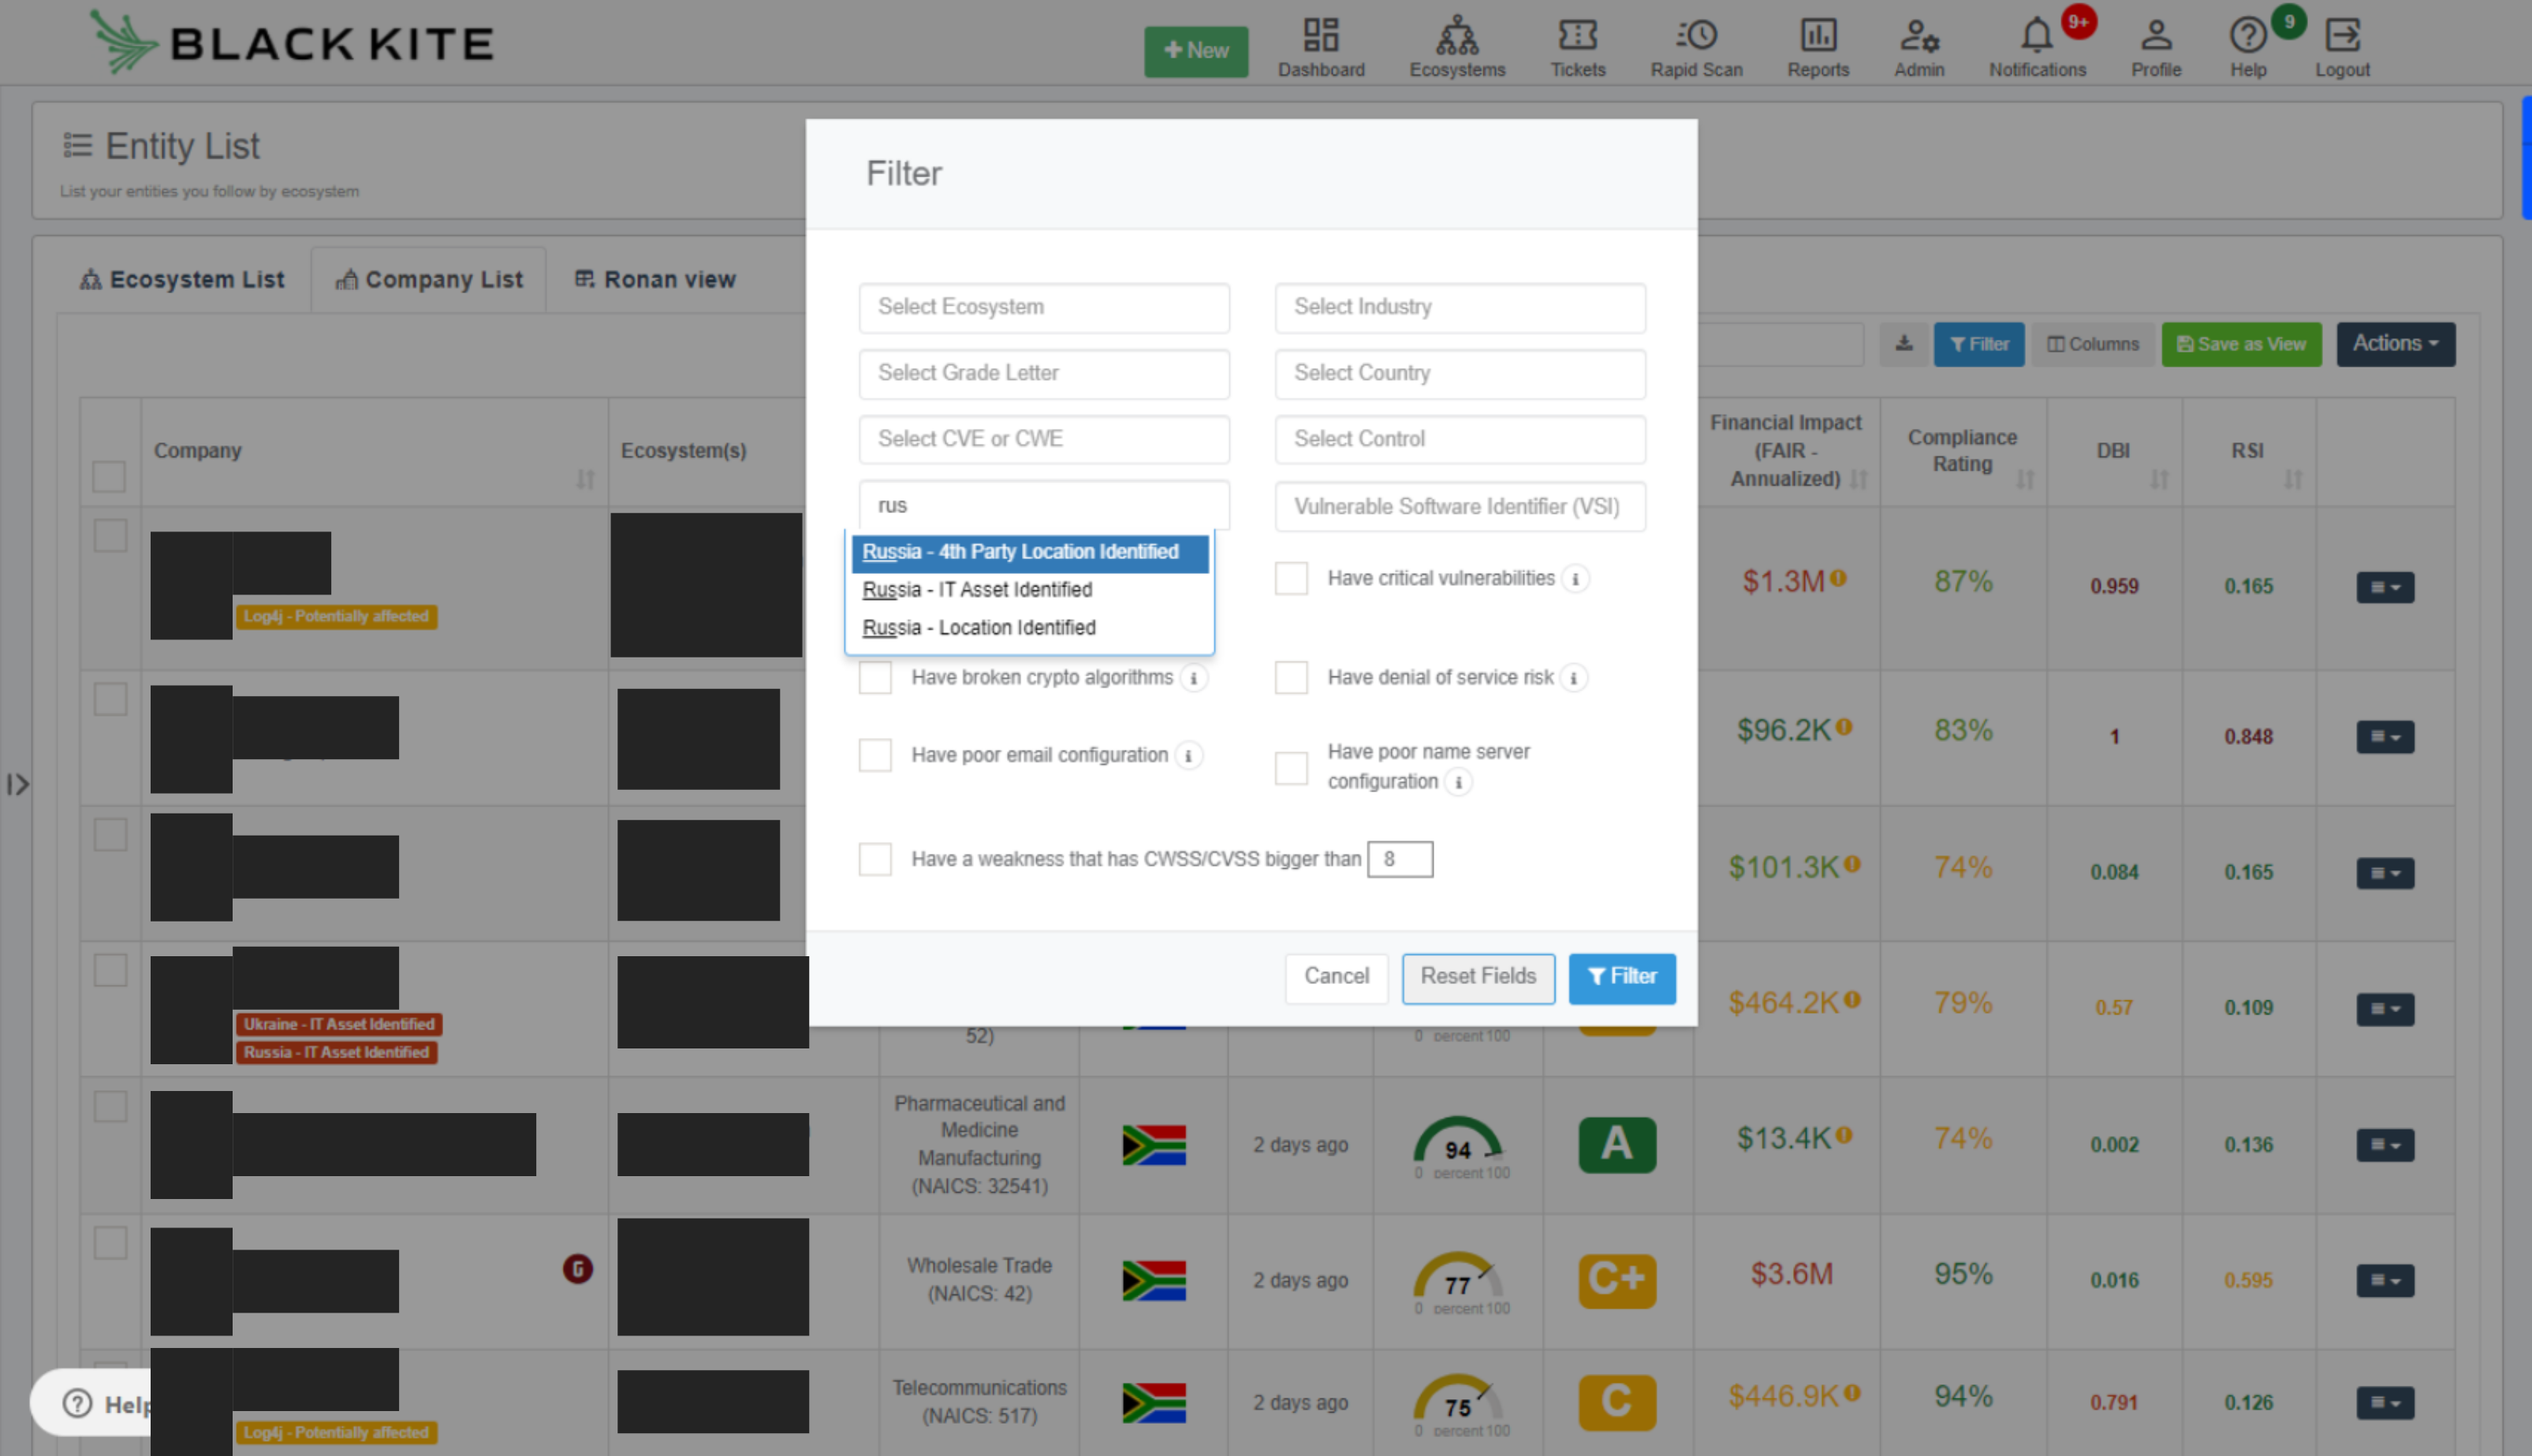Click the score 94 gauge
Image resolution: width=2532 pixels, height=1456 pixels.
click(x=1459, y=1146)
